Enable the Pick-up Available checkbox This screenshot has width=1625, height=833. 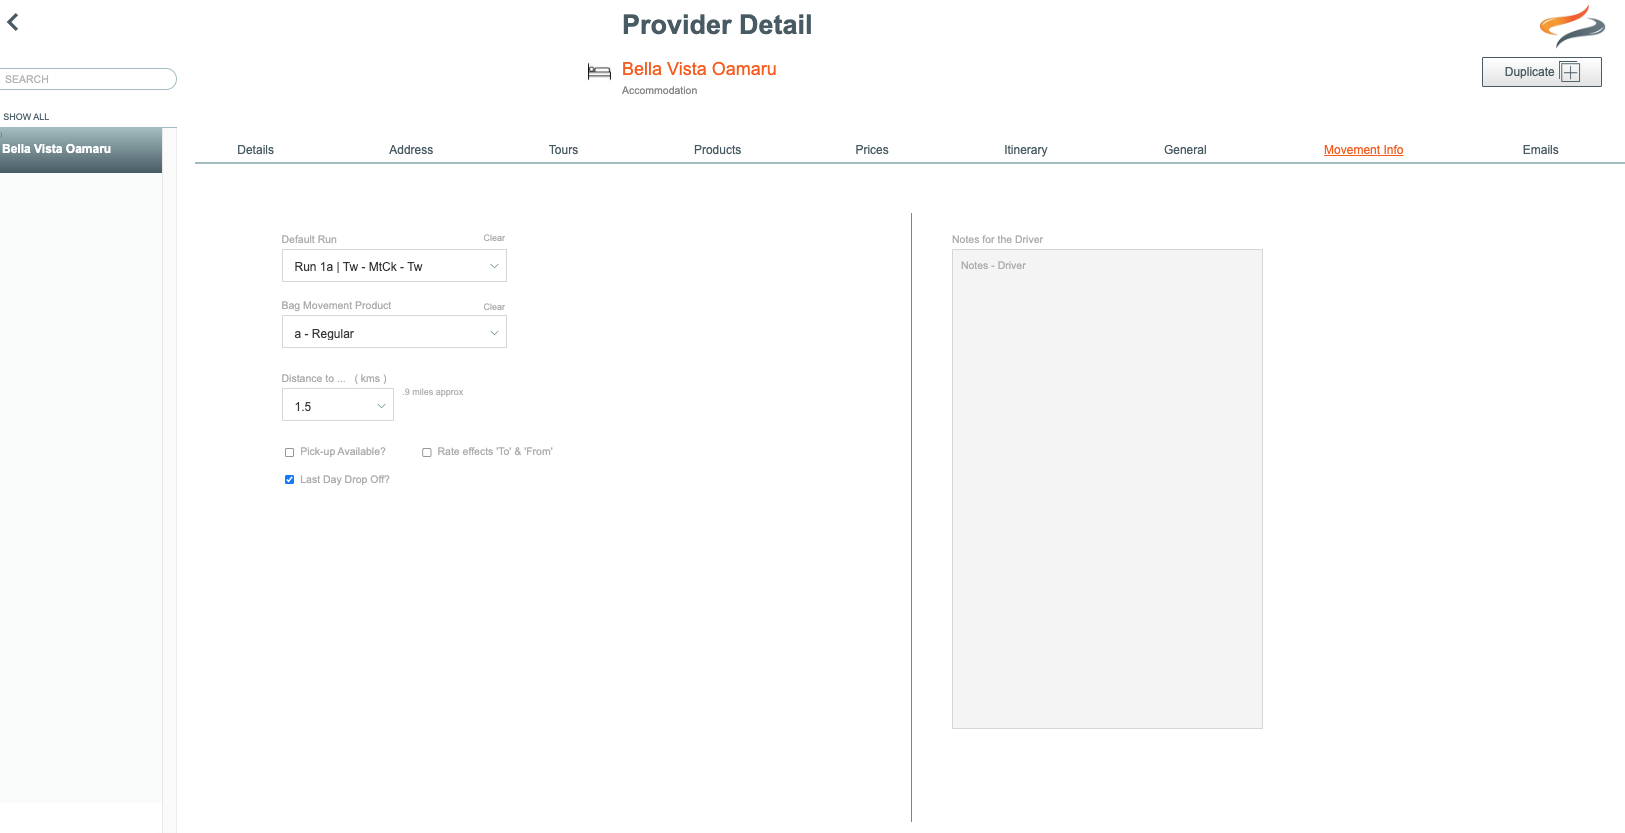click(290, 452)
